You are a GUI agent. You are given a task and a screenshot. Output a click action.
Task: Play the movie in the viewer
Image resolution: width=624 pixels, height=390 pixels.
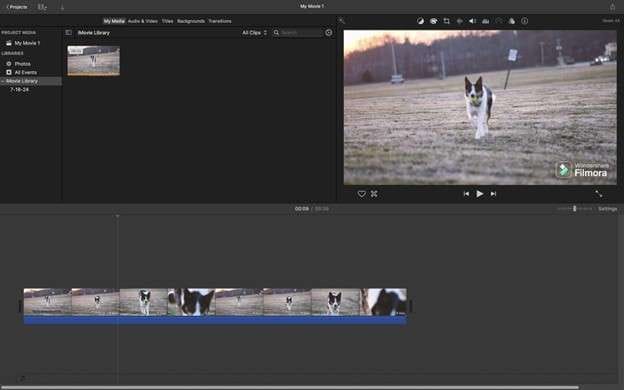[480, 194]
